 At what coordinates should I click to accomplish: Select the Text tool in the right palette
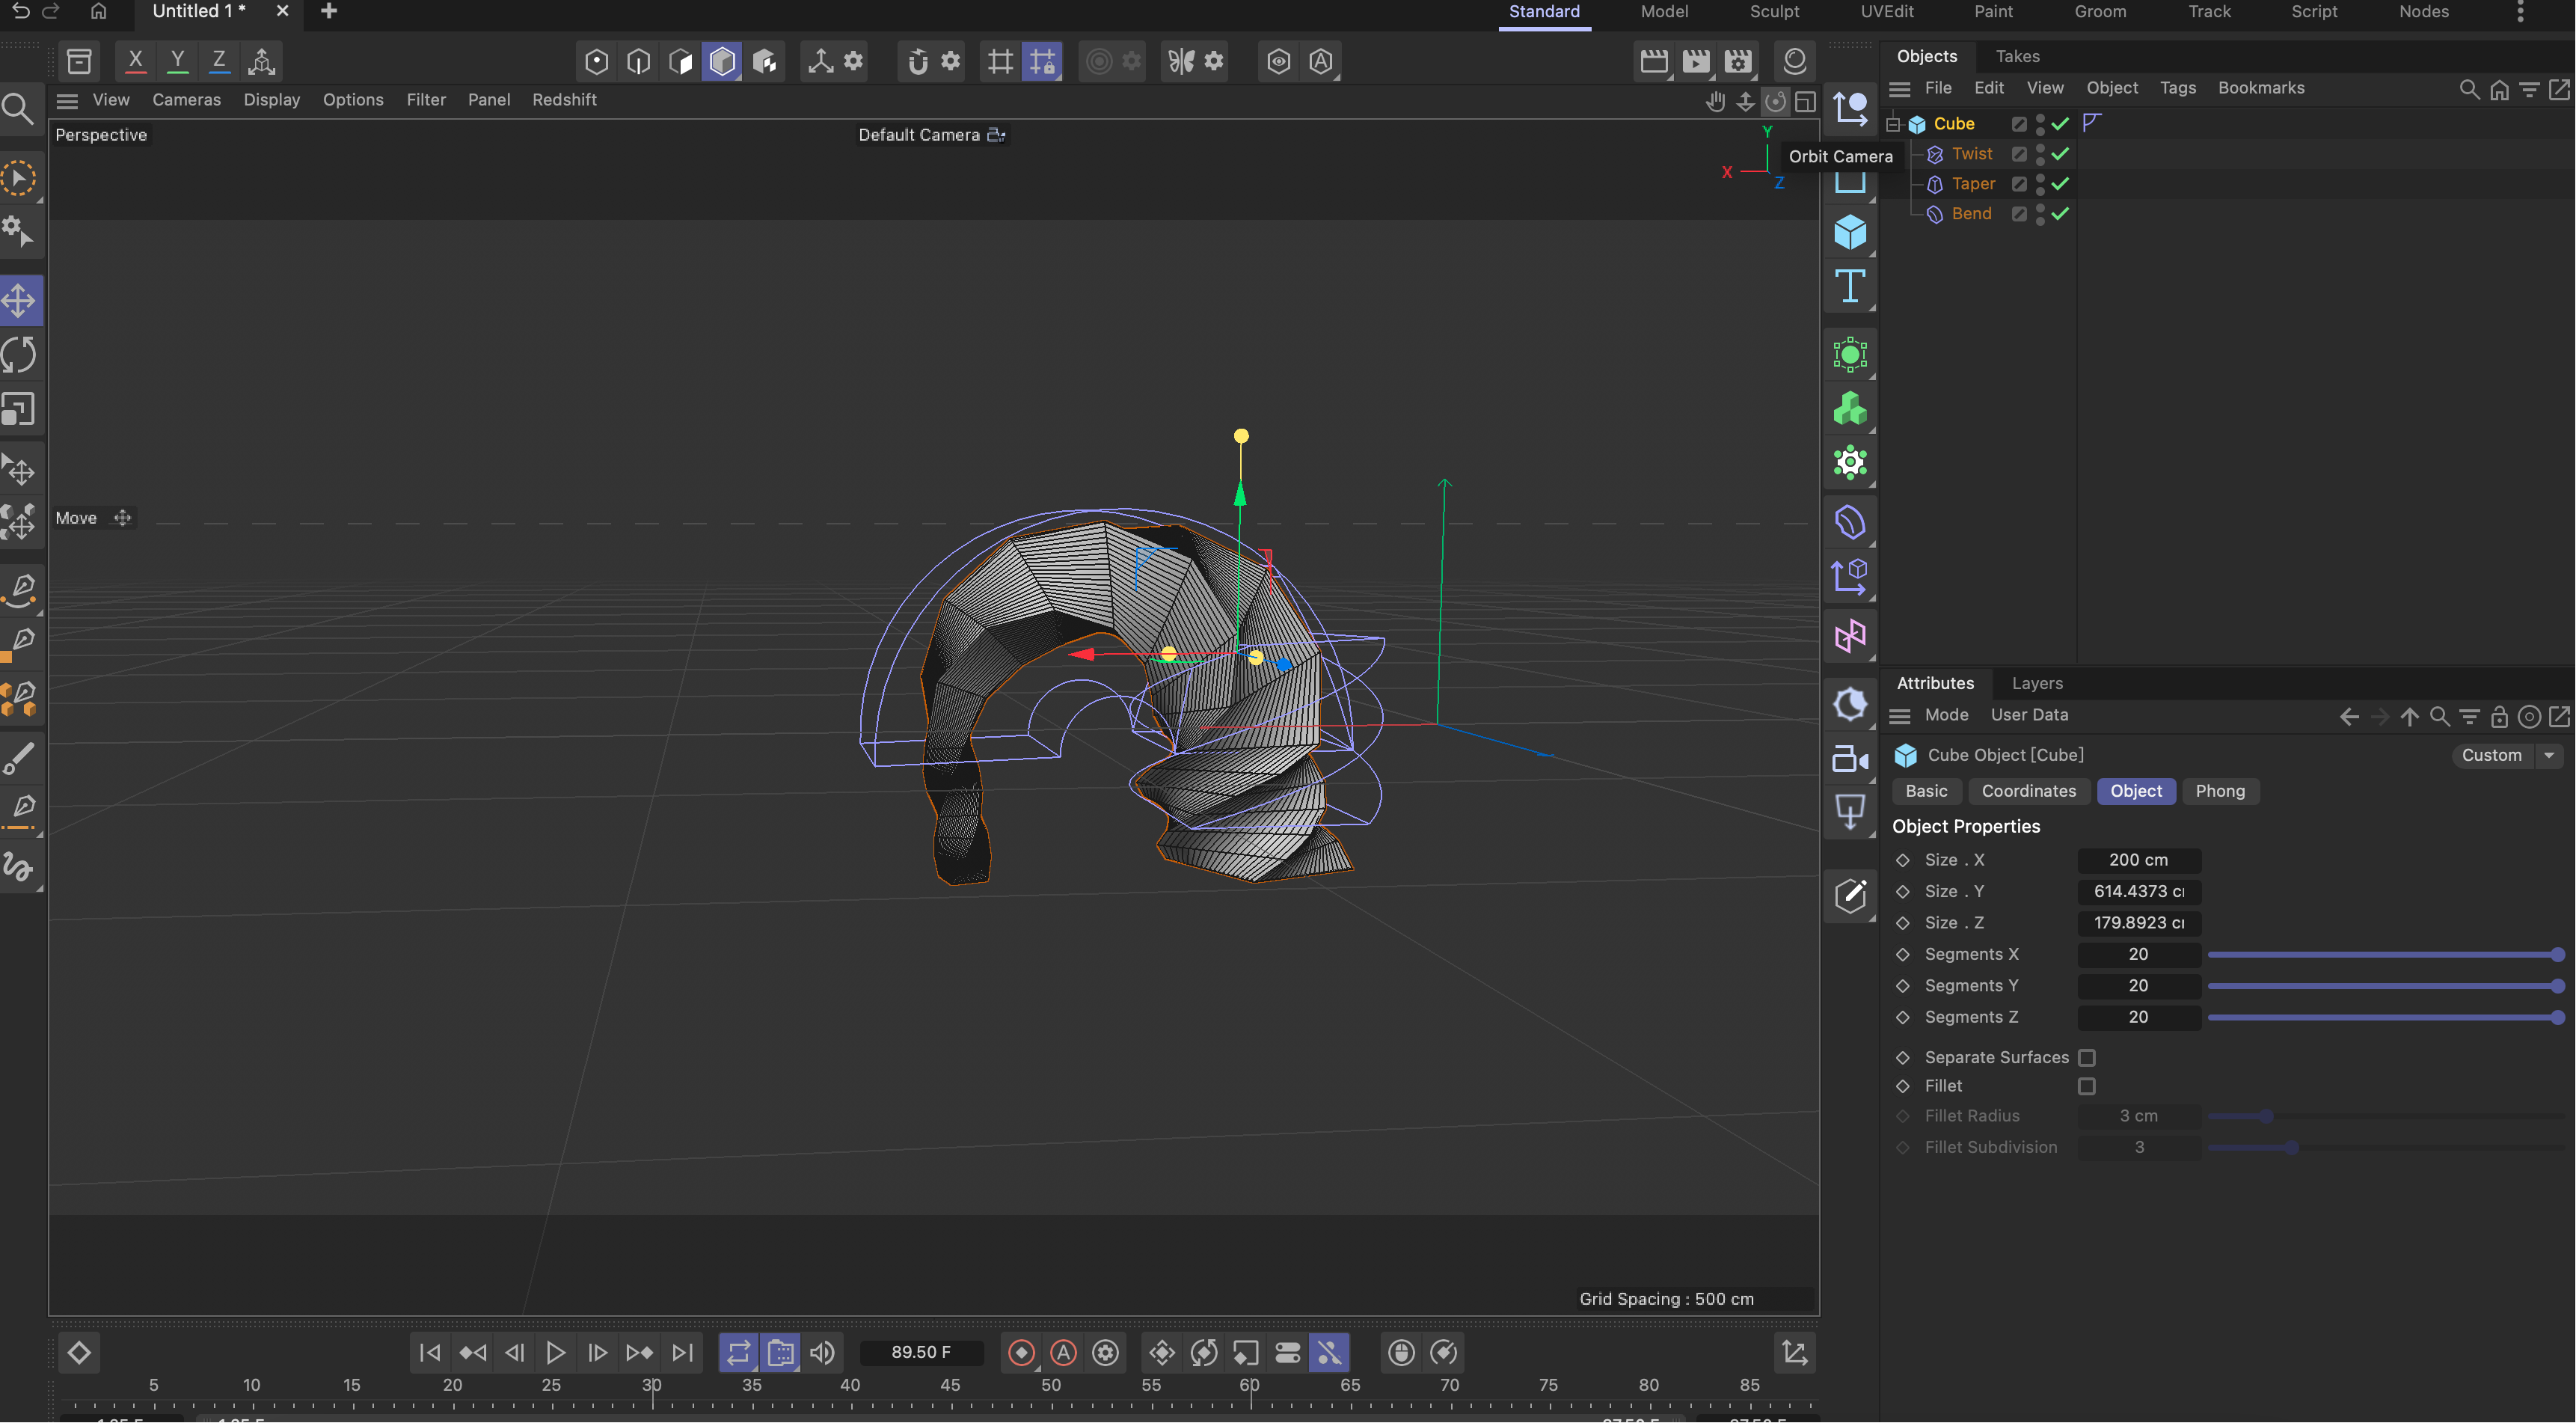(1850, 287)
